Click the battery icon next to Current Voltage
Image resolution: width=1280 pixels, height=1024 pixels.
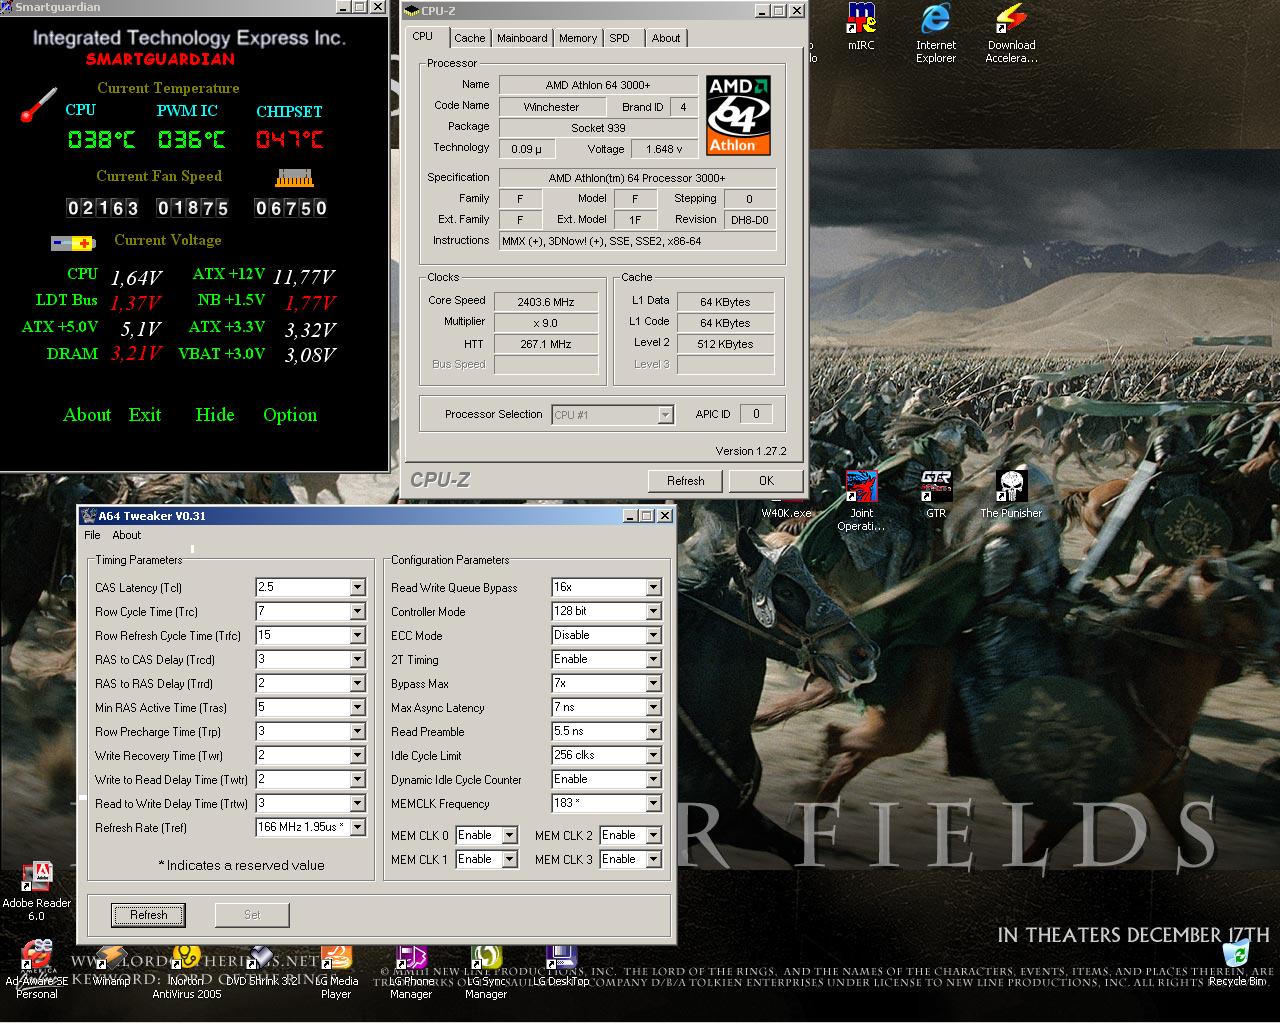73,243
